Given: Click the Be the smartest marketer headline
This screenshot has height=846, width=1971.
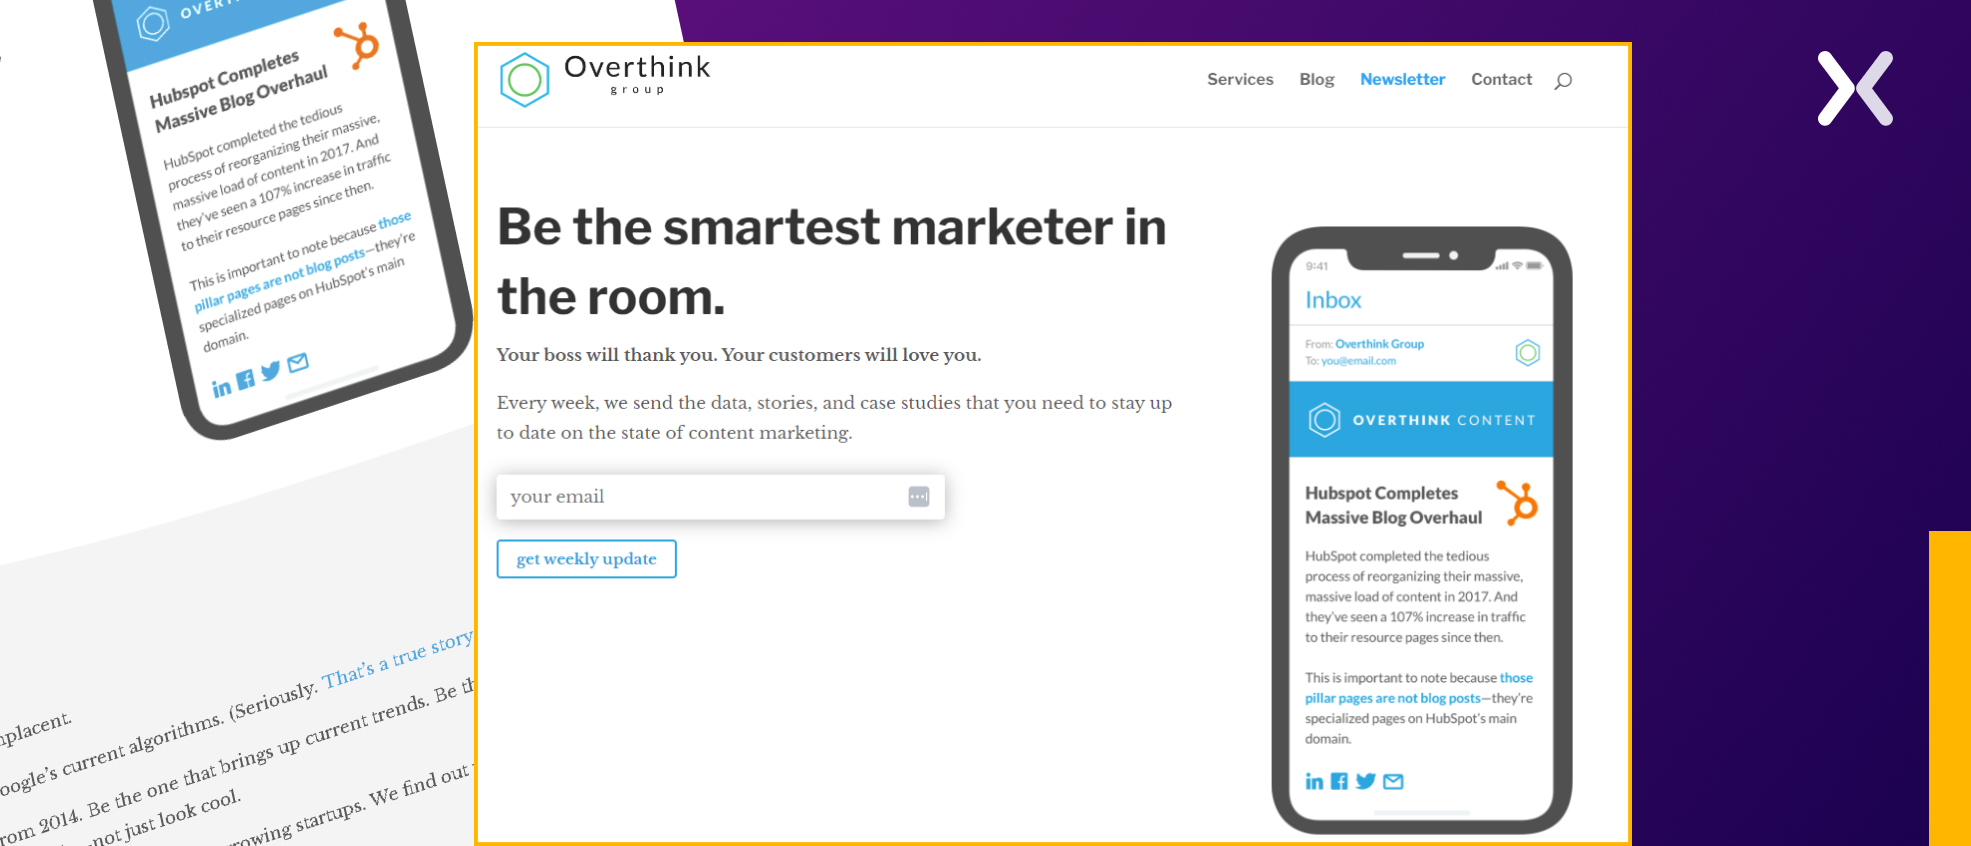Looking at the screenshot, I should click(832, 262).
